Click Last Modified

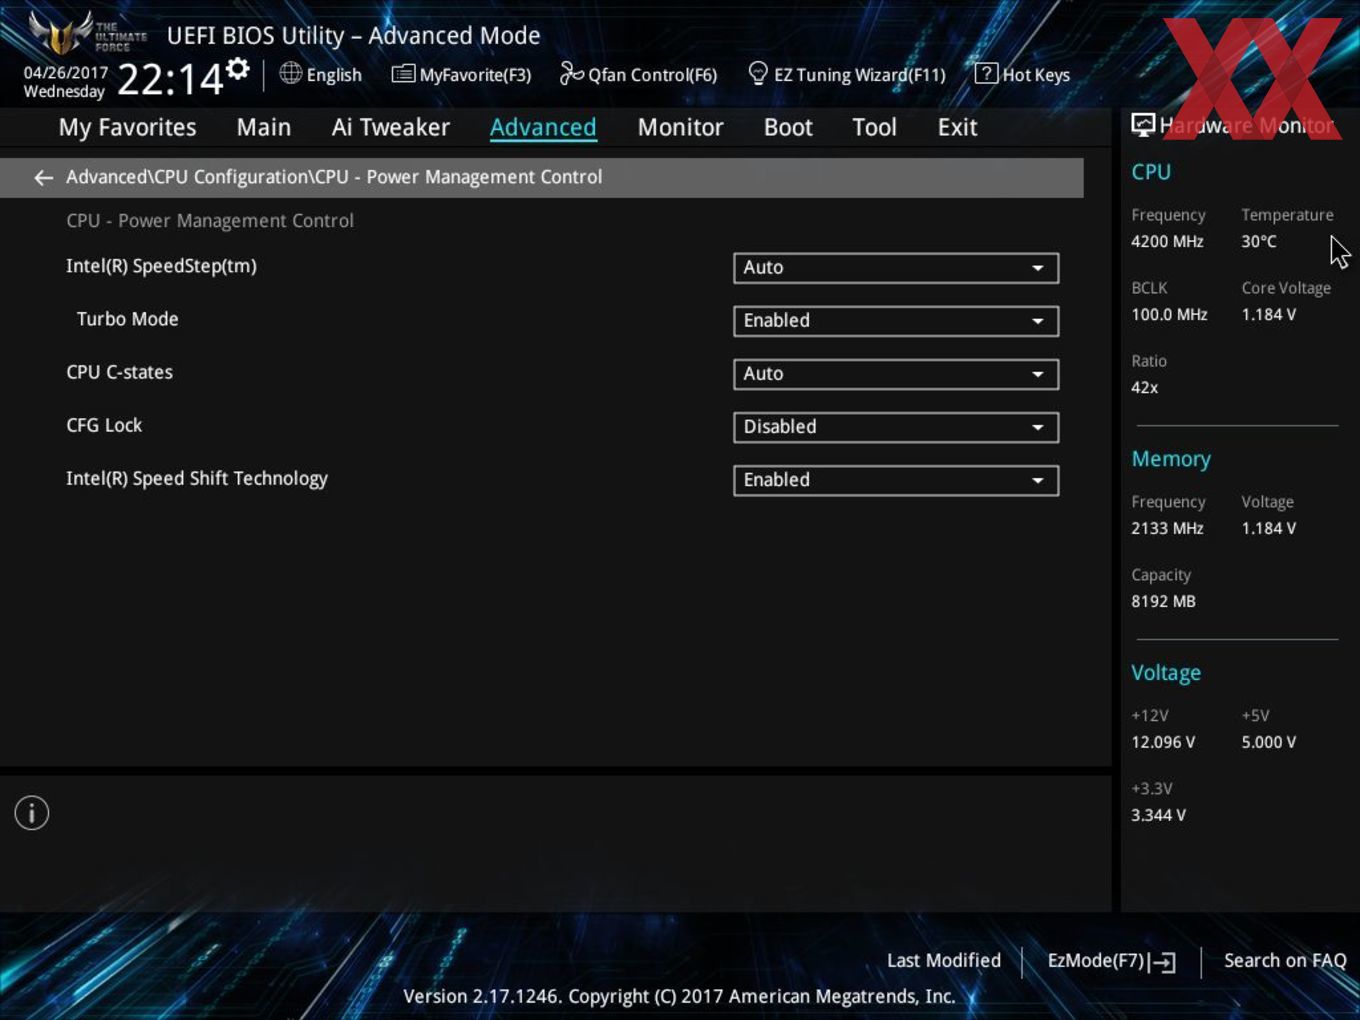point(944,961)
